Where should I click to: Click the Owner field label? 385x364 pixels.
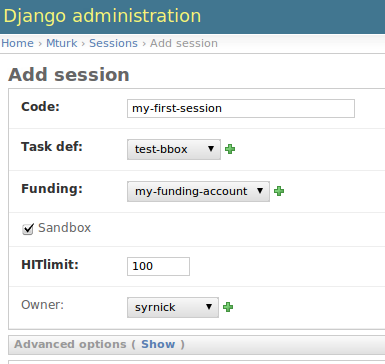42,305
